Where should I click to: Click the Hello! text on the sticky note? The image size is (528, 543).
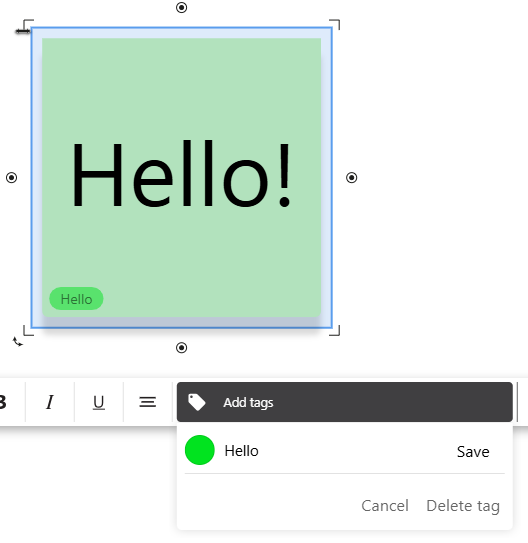(x=181, y=174)
